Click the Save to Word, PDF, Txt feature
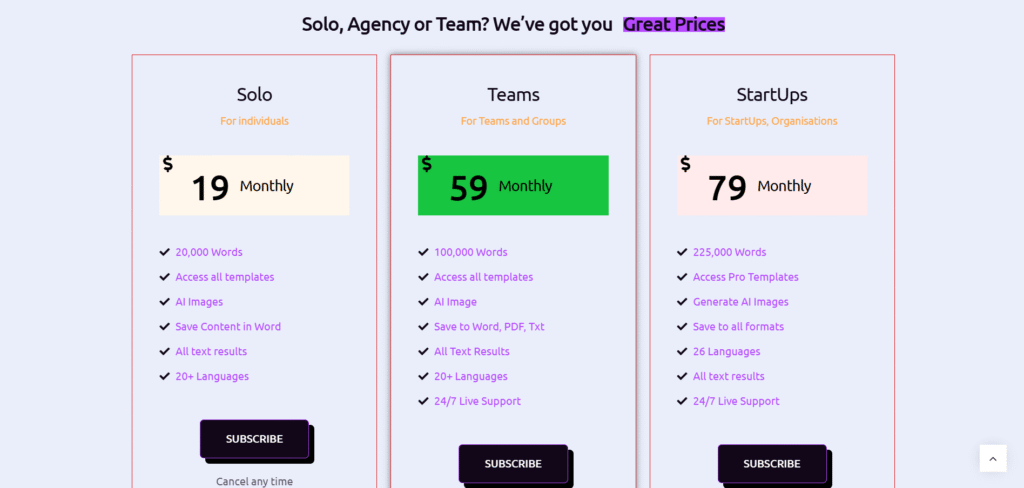1024x488 pixels. 489,327
